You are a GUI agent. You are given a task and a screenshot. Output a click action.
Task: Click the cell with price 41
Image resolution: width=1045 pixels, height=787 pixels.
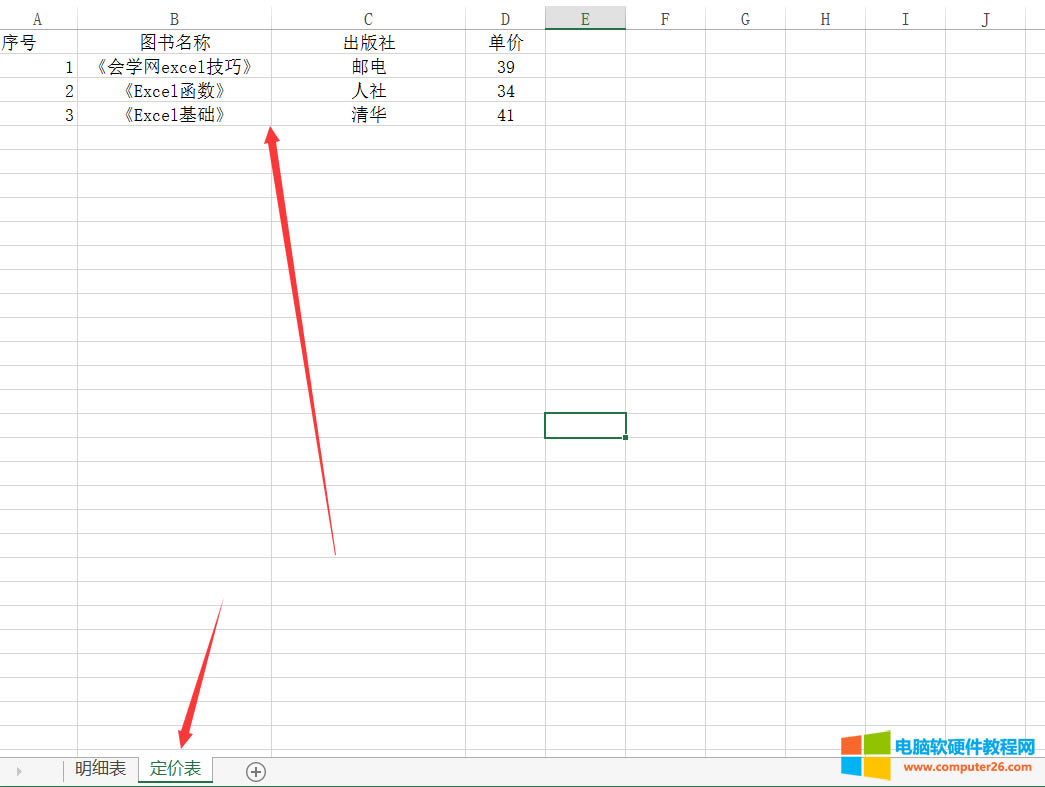click(505, 114)
